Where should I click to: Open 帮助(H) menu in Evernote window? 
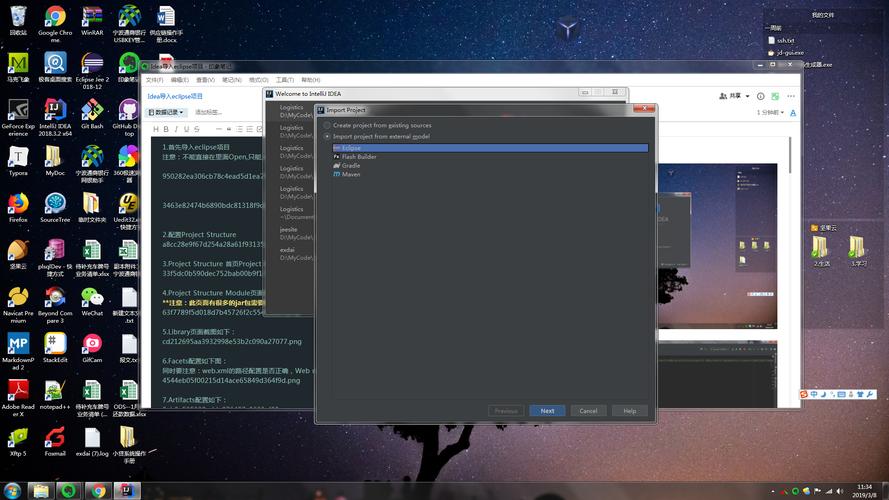(311, 80)
